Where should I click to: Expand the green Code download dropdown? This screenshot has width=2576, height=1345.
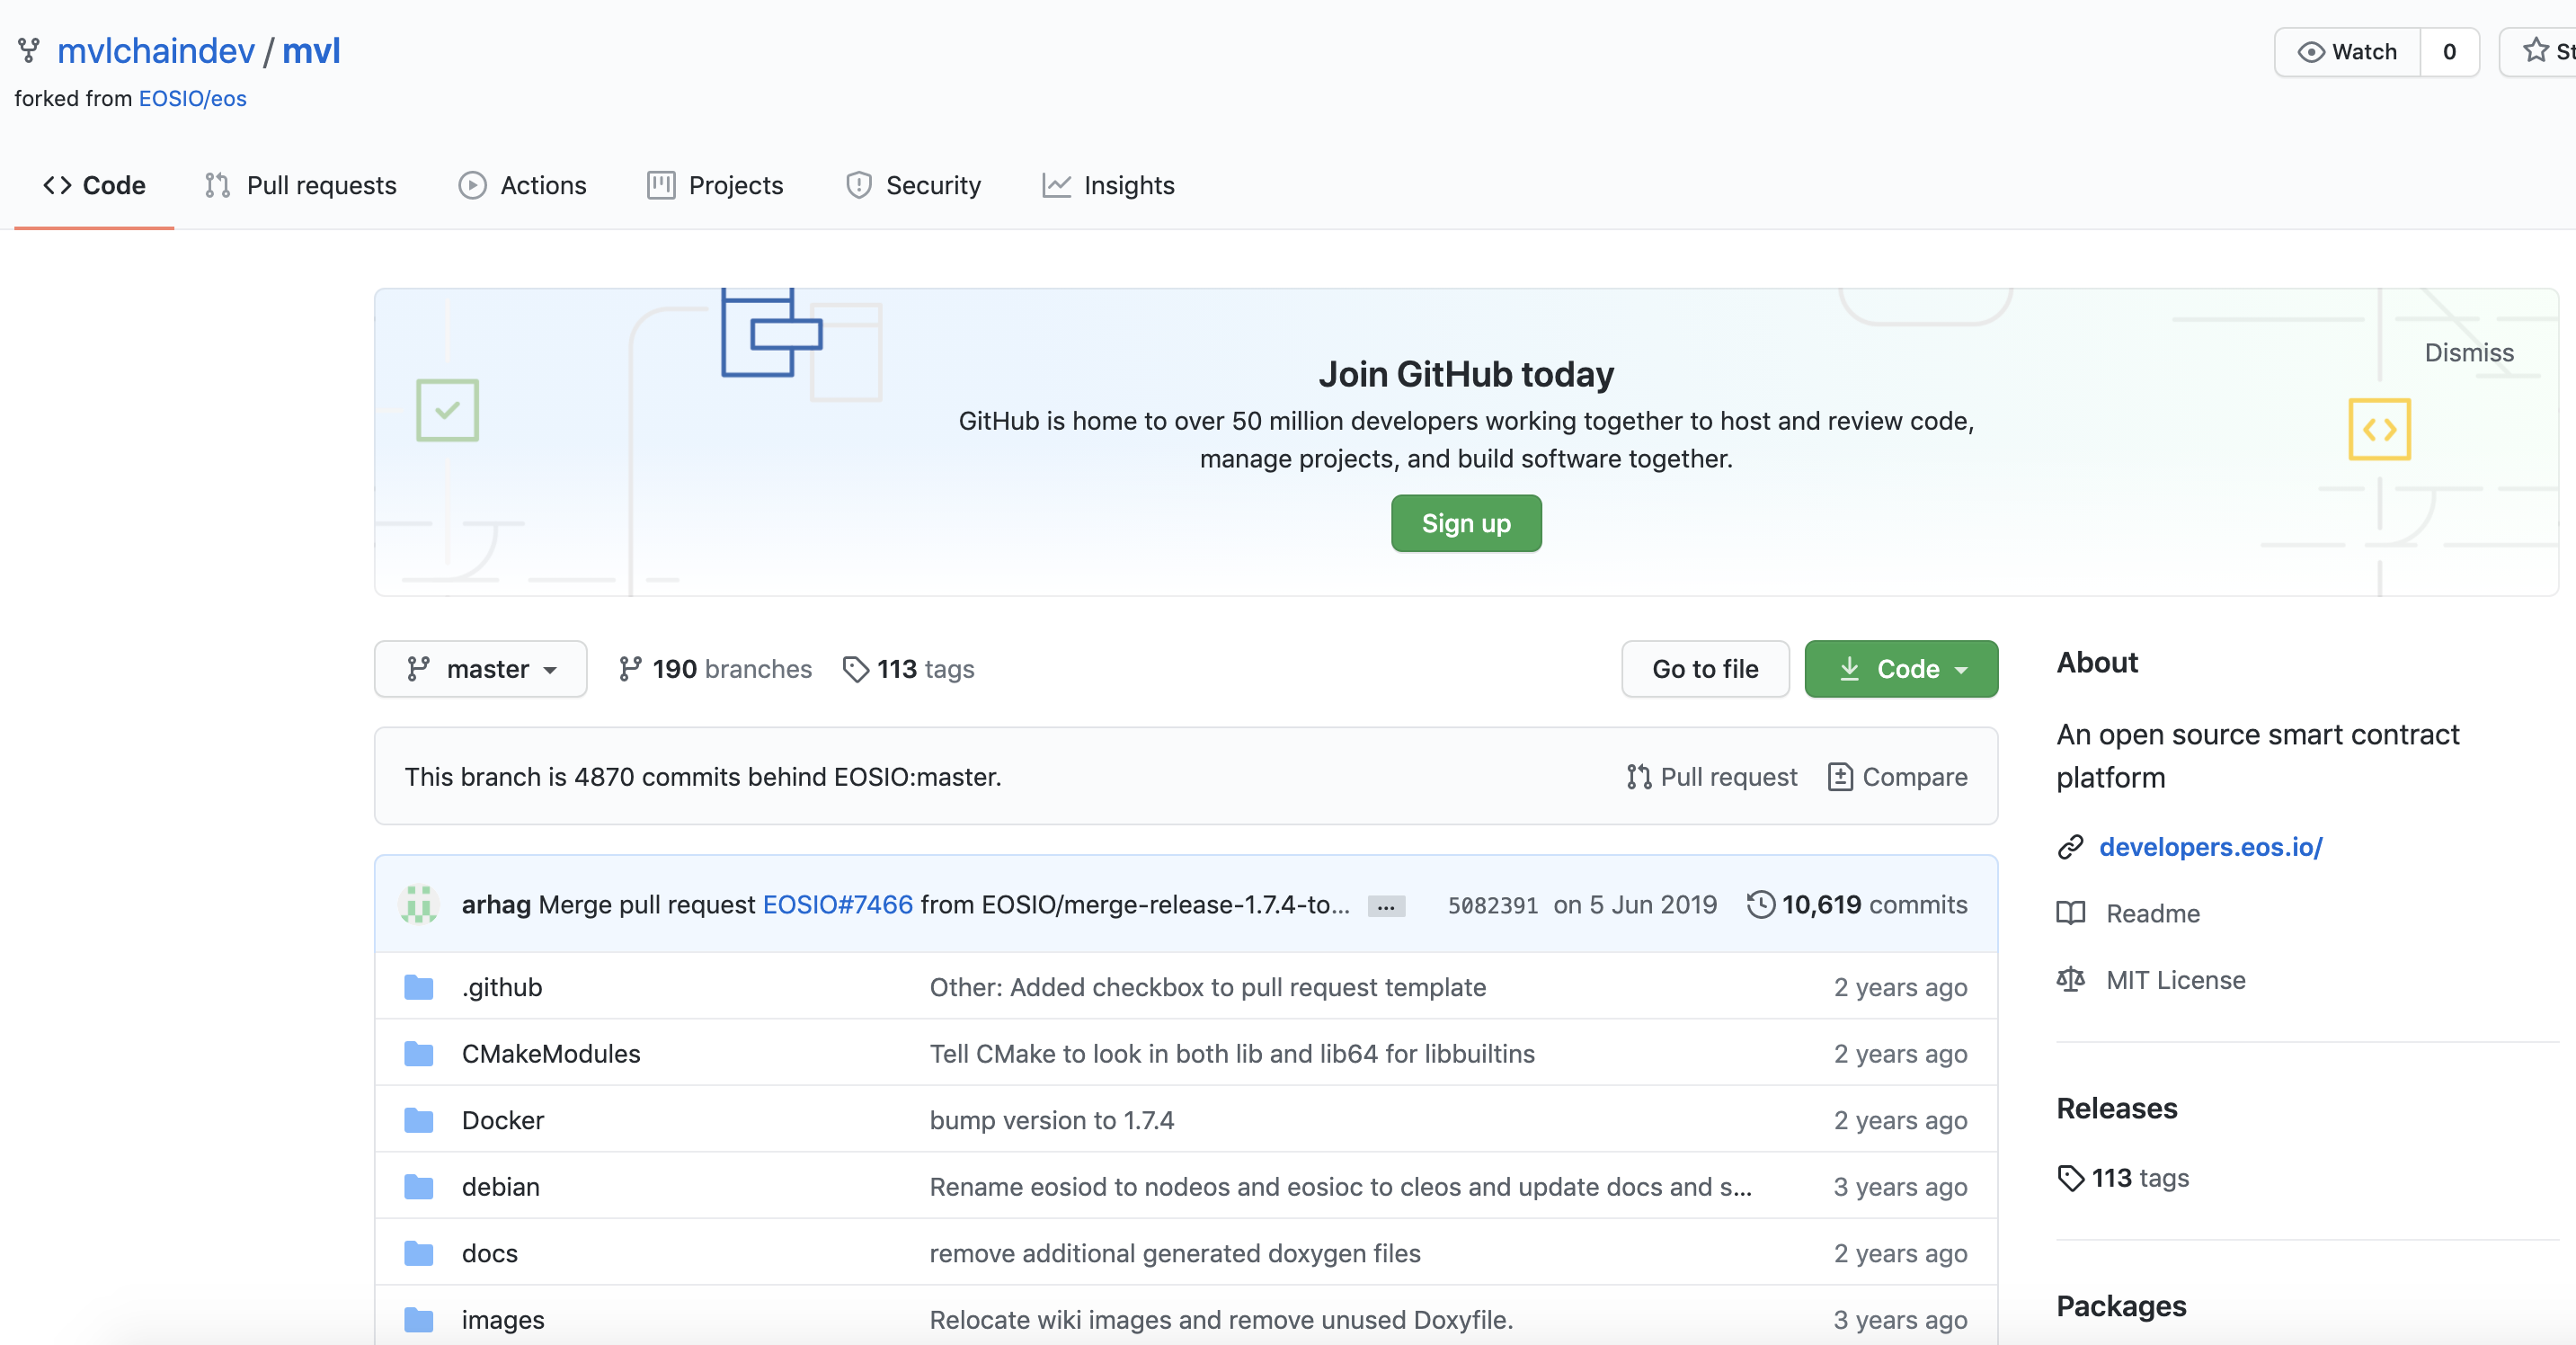(1901, 669)
